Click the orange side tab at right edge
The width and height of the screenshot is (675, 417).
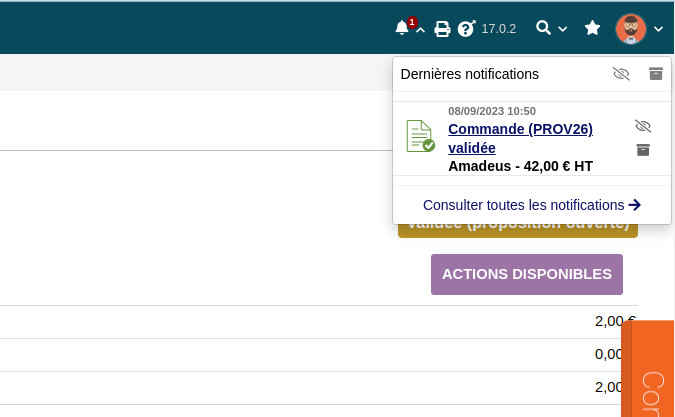pos(649,370)
